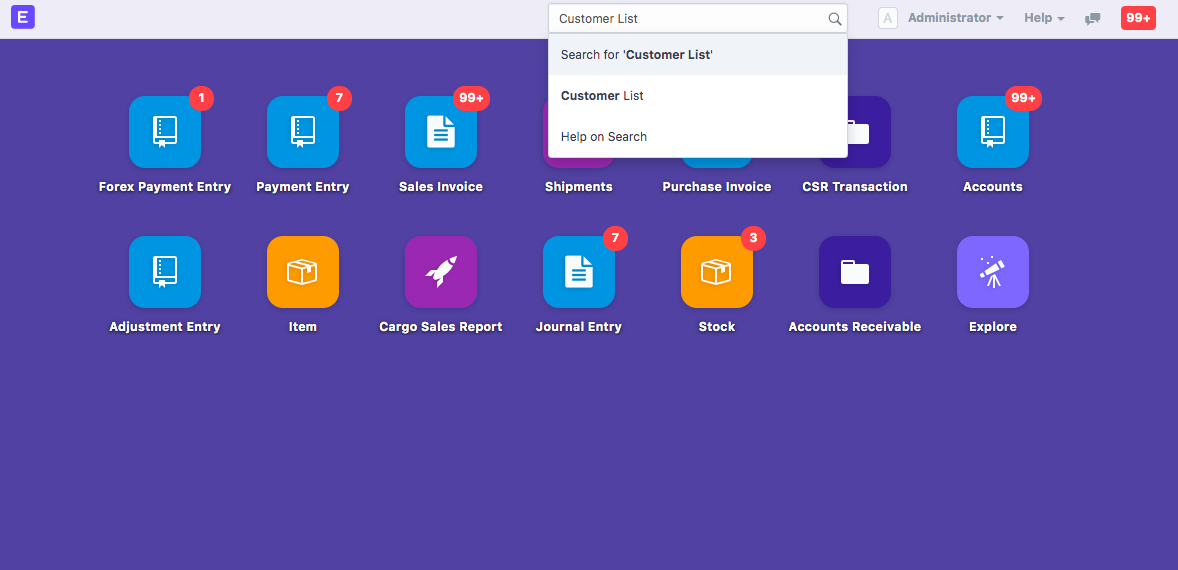This screenshot has width=1178, height=570.
Task: Click the Cargo Sales Report label
Action: pos(441,327)
